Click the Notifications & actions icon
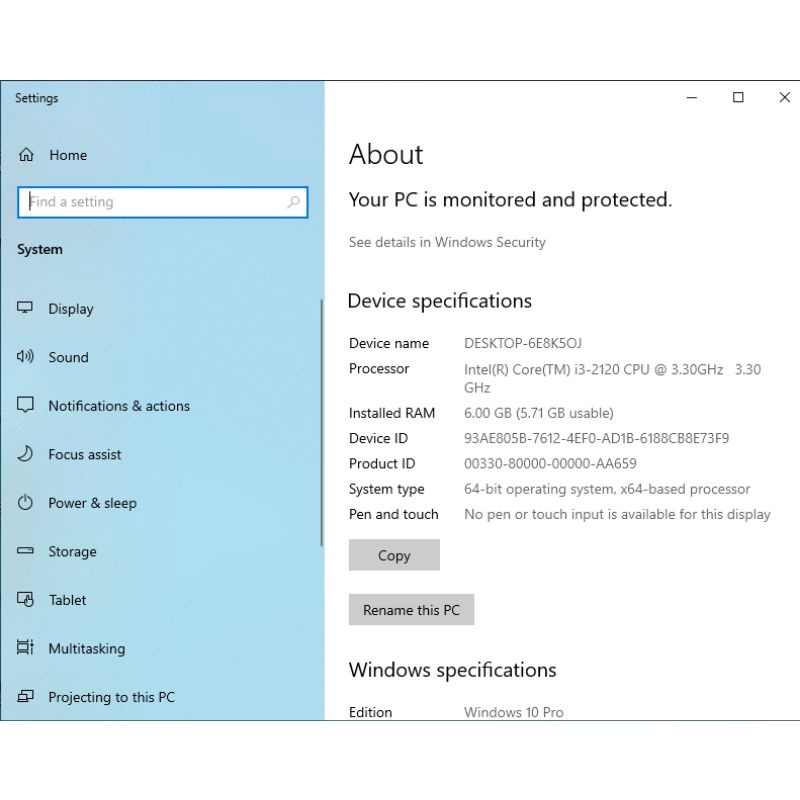Image resolution: width=800 pixels, height=800 pixels. click(x=26, y=406)
